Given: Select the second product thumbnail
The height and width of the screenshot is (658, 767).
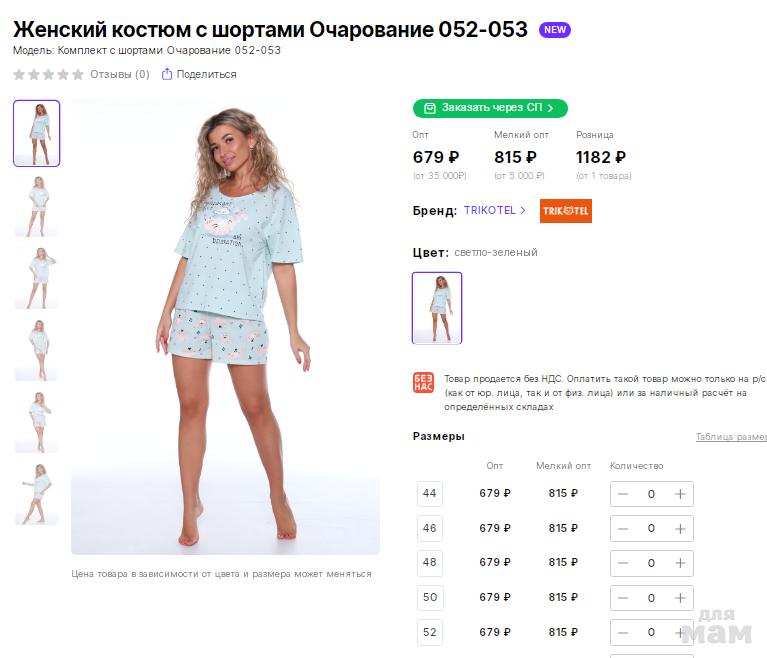Looking at the screenshot, I should [36, 205].
